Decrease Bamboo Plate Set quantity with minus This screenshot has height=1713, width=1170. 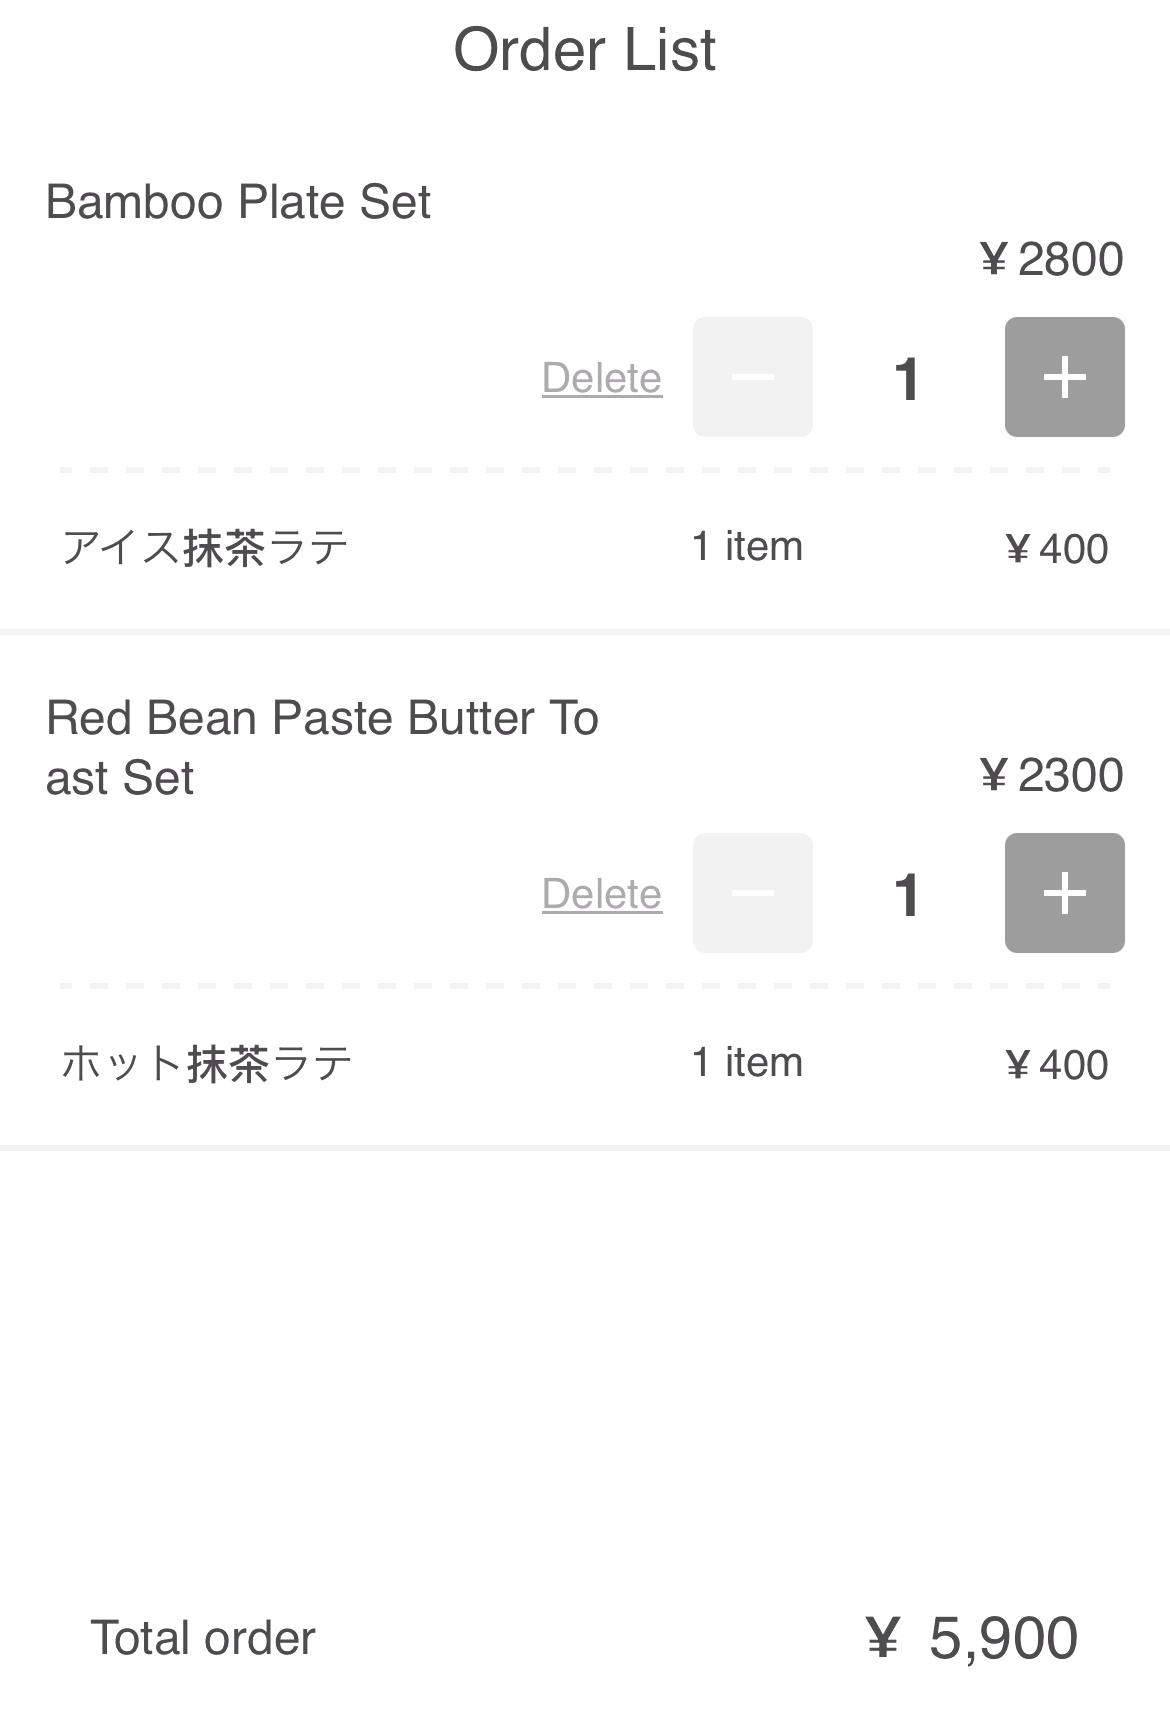coord(752,377)
